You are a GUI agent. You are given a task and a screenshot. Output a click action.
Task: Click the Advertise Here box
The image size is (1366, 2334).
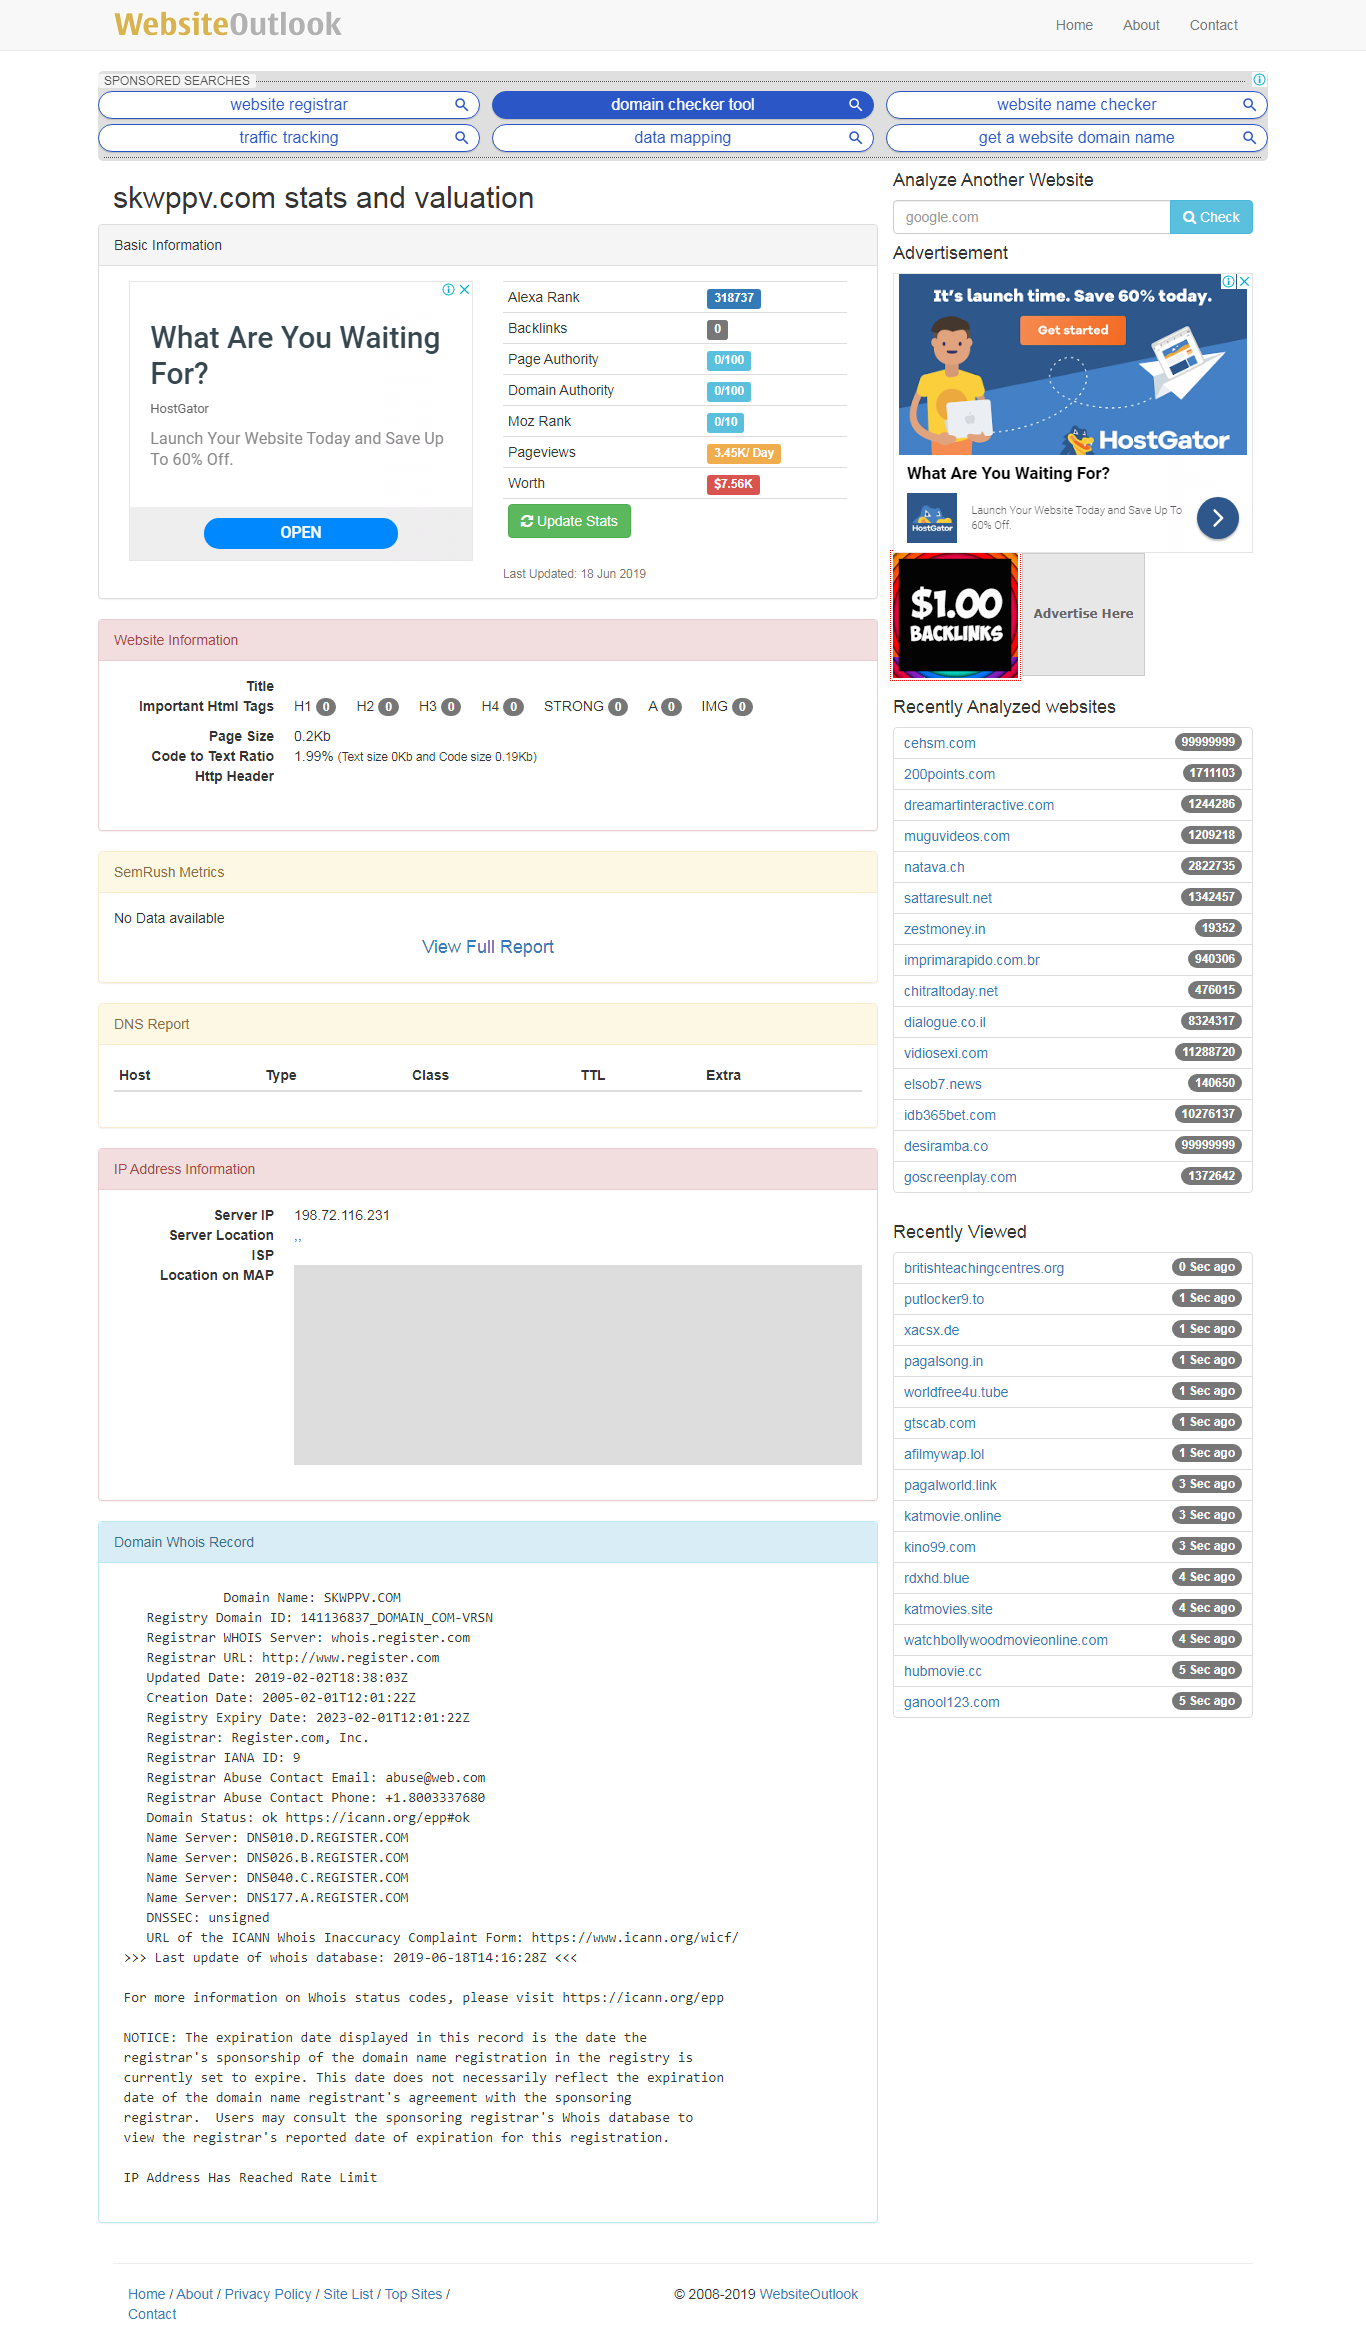1083,614
